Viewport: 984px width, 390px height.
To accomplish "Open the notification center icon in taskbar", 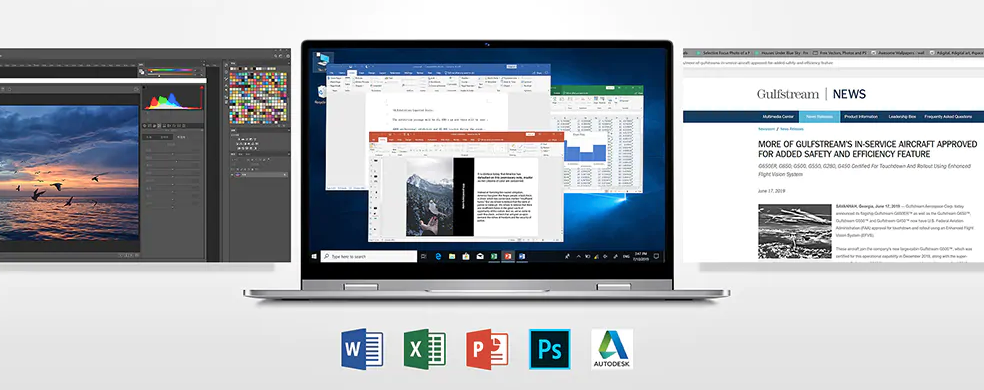I will (x=656, y=256).
